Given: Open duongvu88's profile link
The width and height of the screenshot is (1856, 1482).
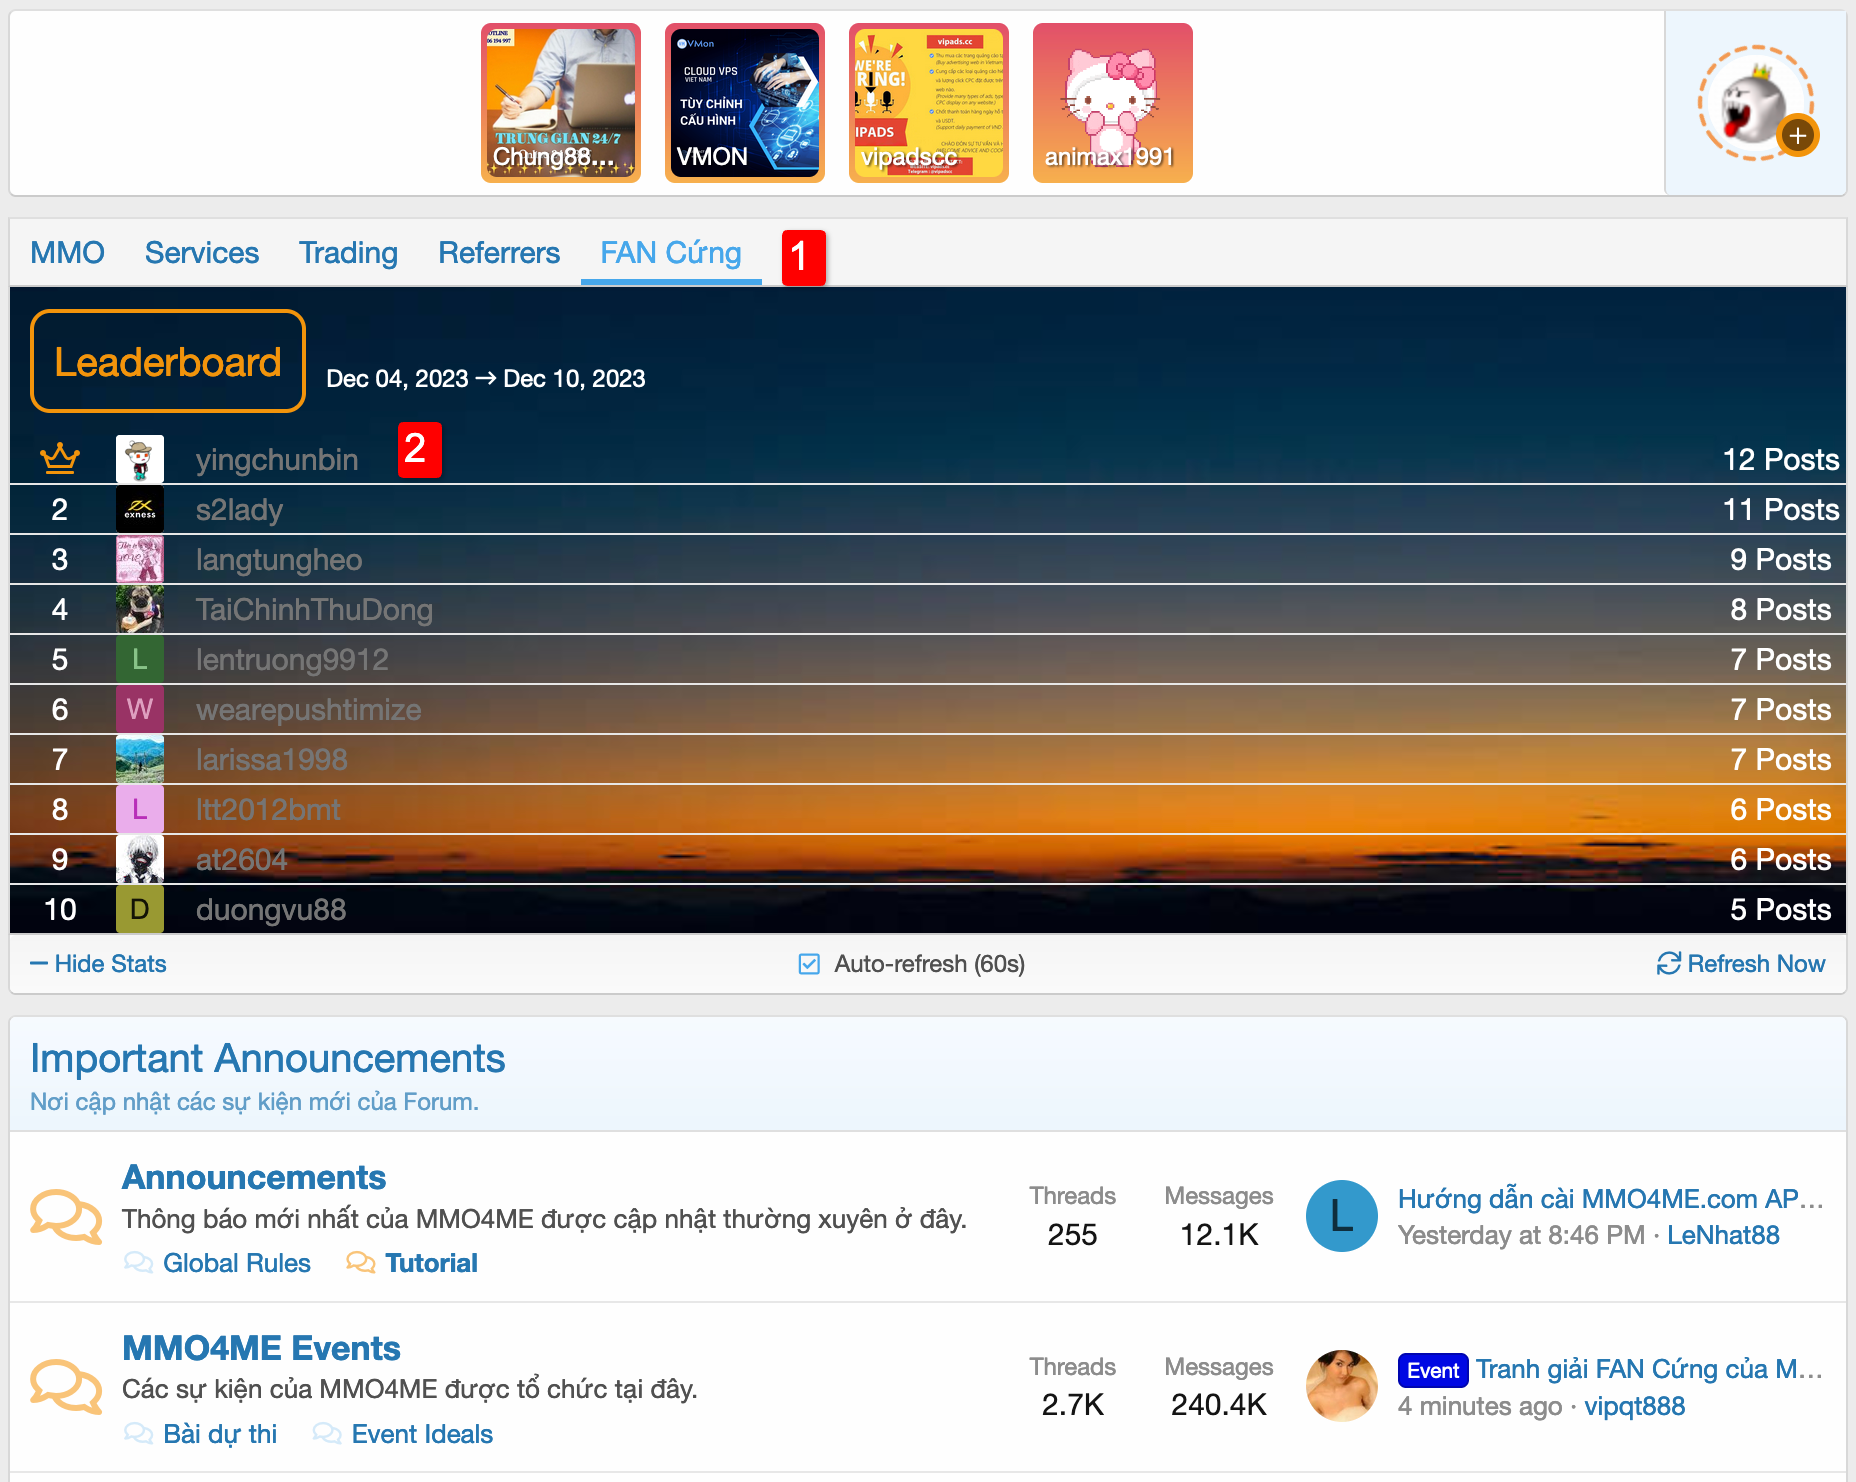Looking at the screenshot, I should [x=271, y=909].
